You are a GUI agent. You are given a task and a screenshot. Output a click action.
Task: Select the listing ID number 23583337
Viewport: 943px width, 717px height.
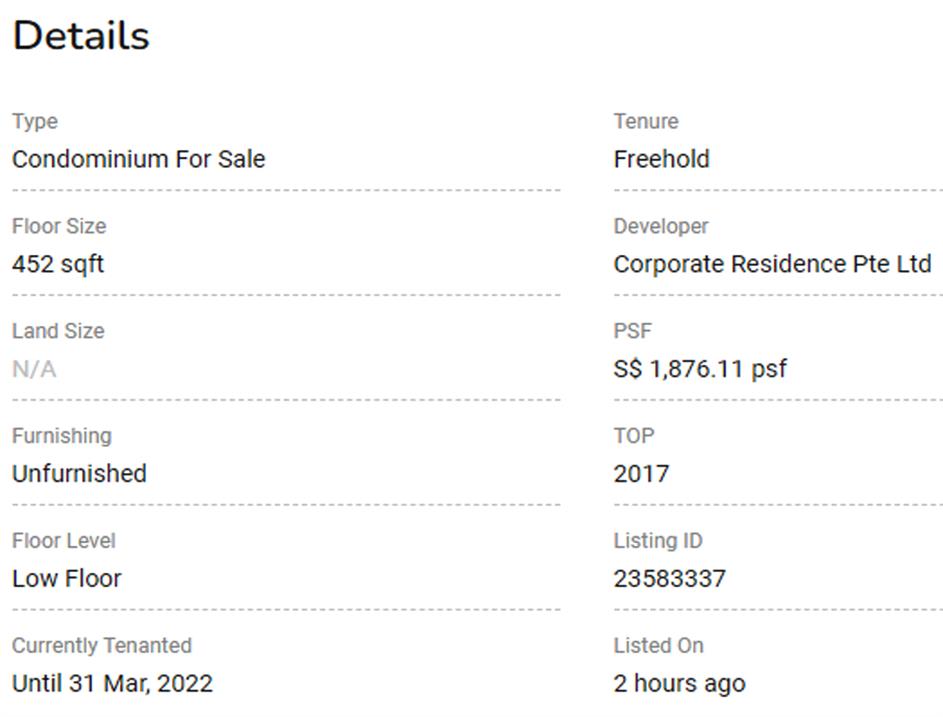pyautogui.click(x=669, y=578)
